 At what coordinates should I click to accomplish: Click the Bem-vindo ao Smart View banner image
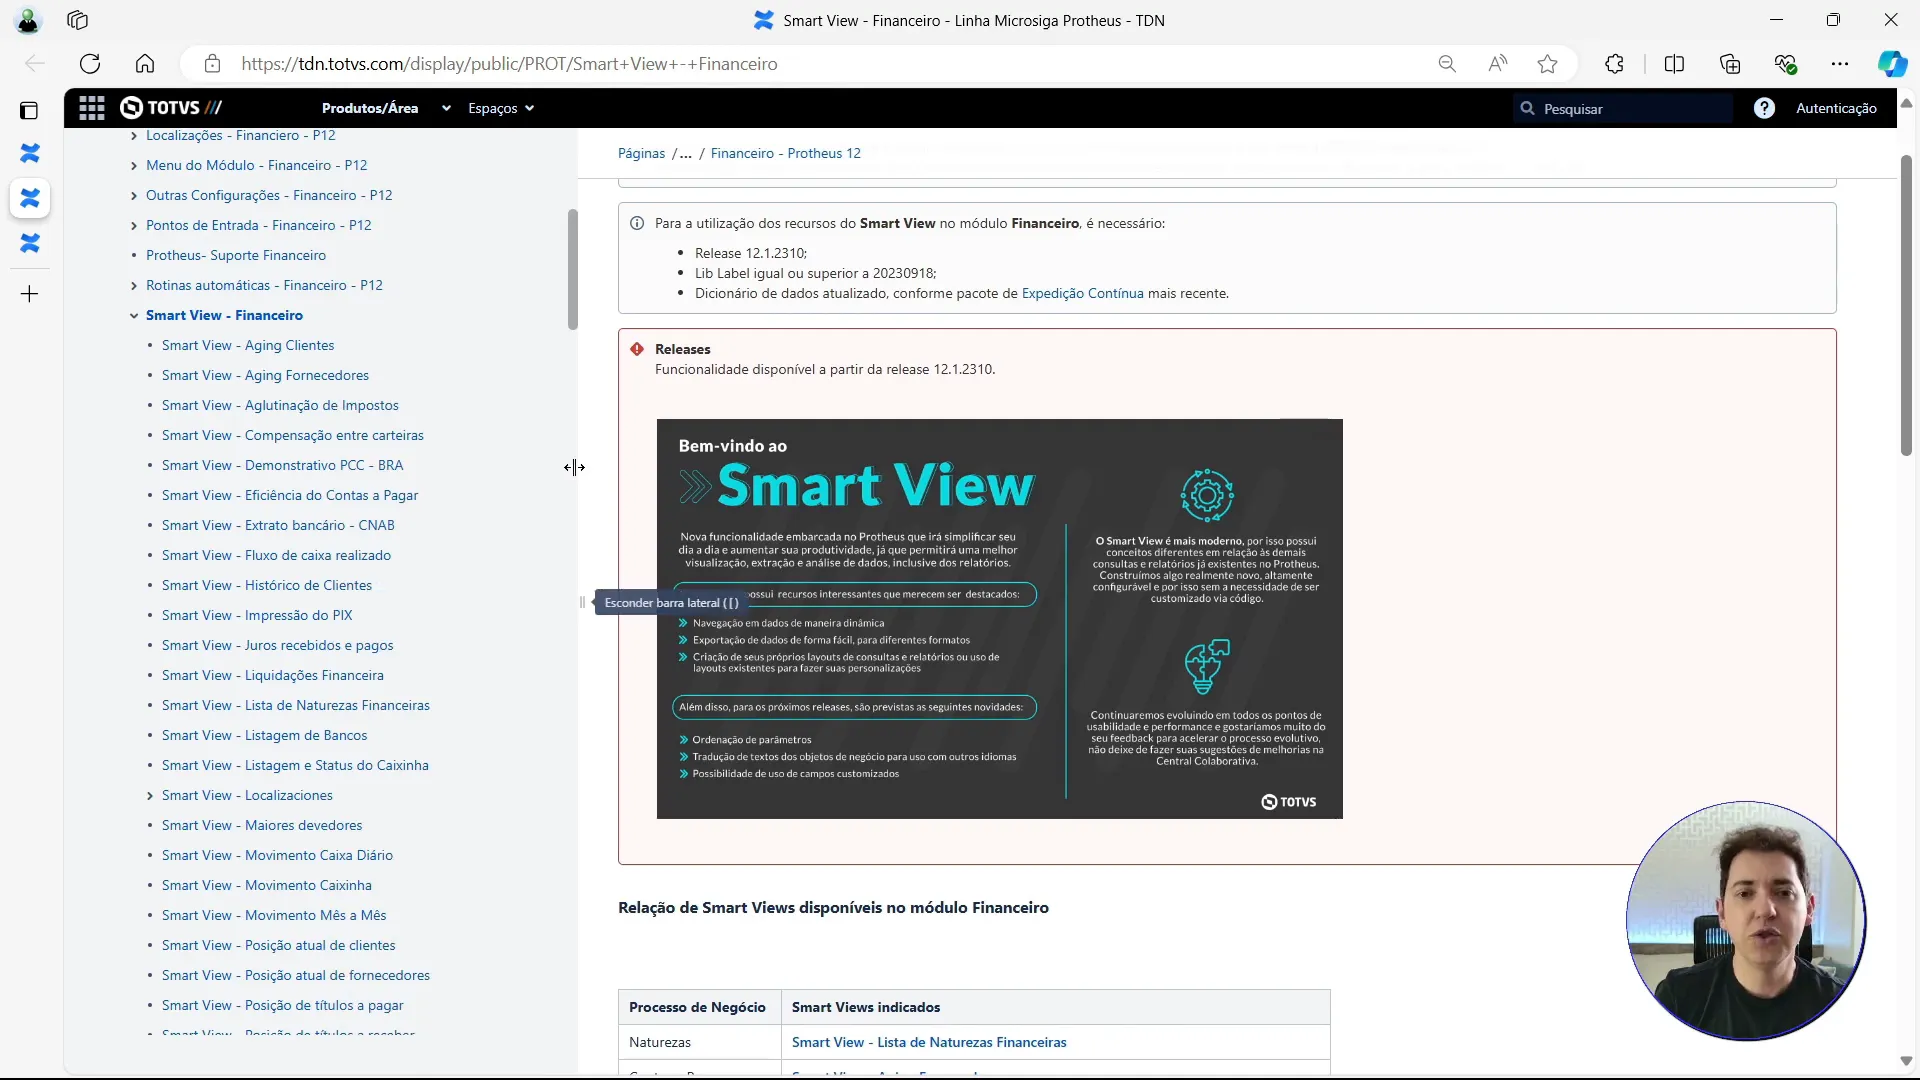coord(999,618)
